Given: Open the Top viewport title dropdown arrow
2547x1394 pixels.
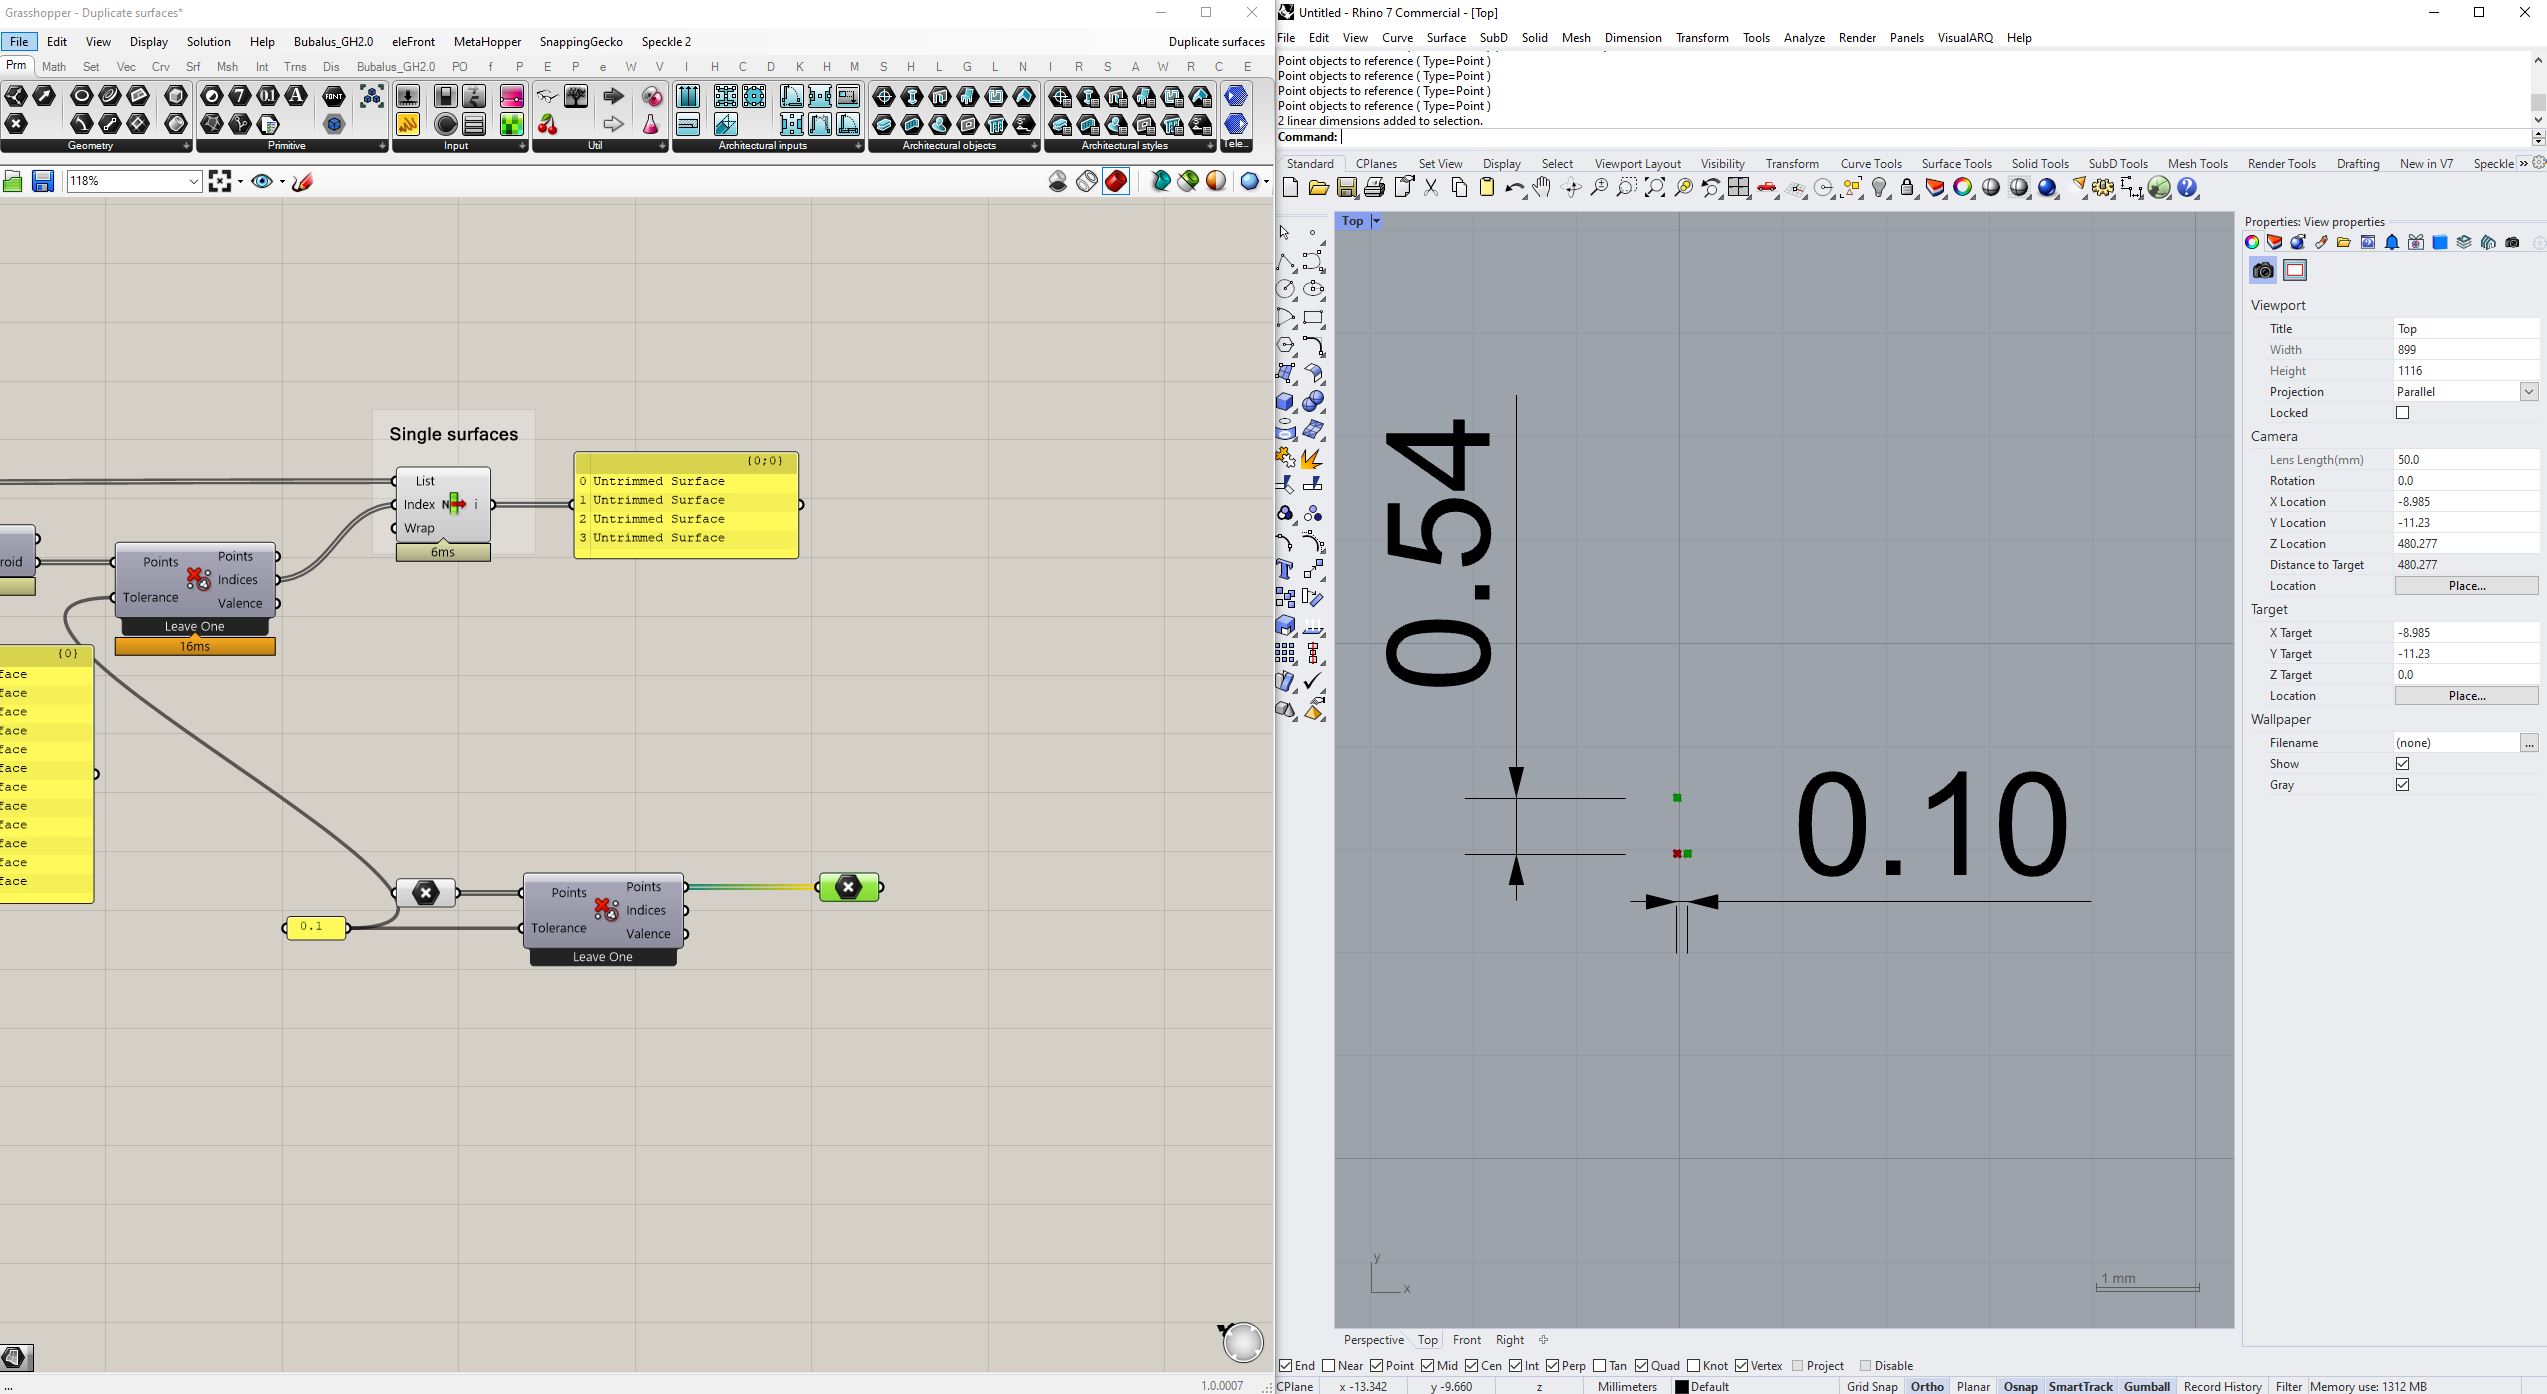Looking at the screenshot, I should pos(1376,221).
